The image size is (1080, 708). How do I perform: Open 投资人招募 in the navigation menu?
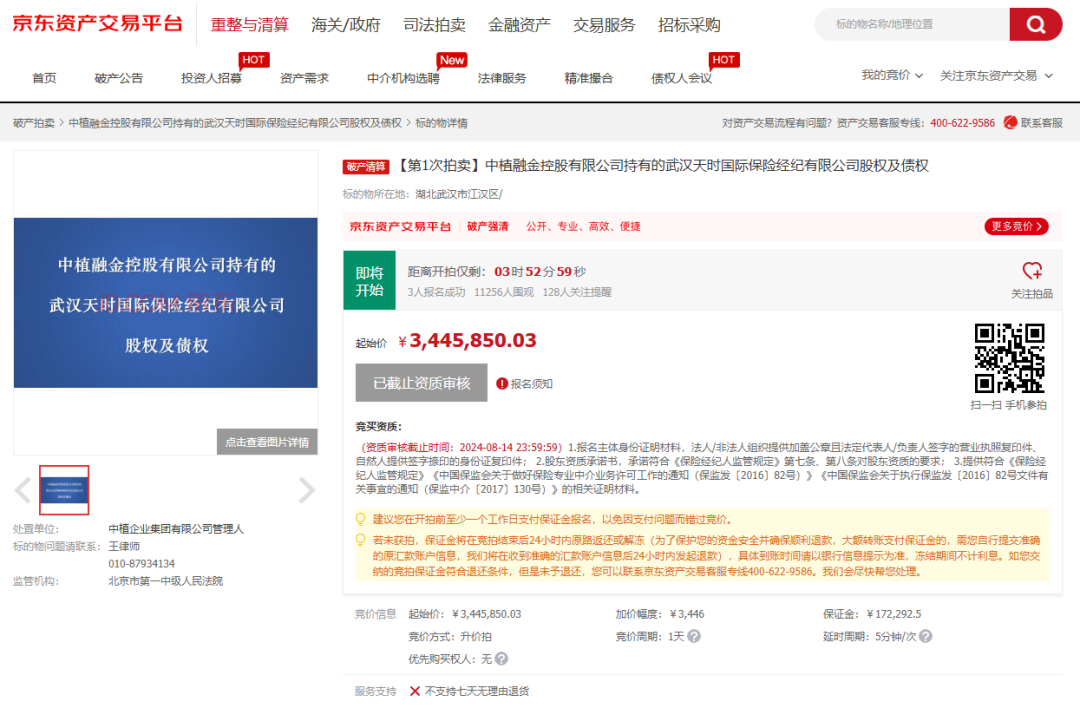click(x=211, y=78)
